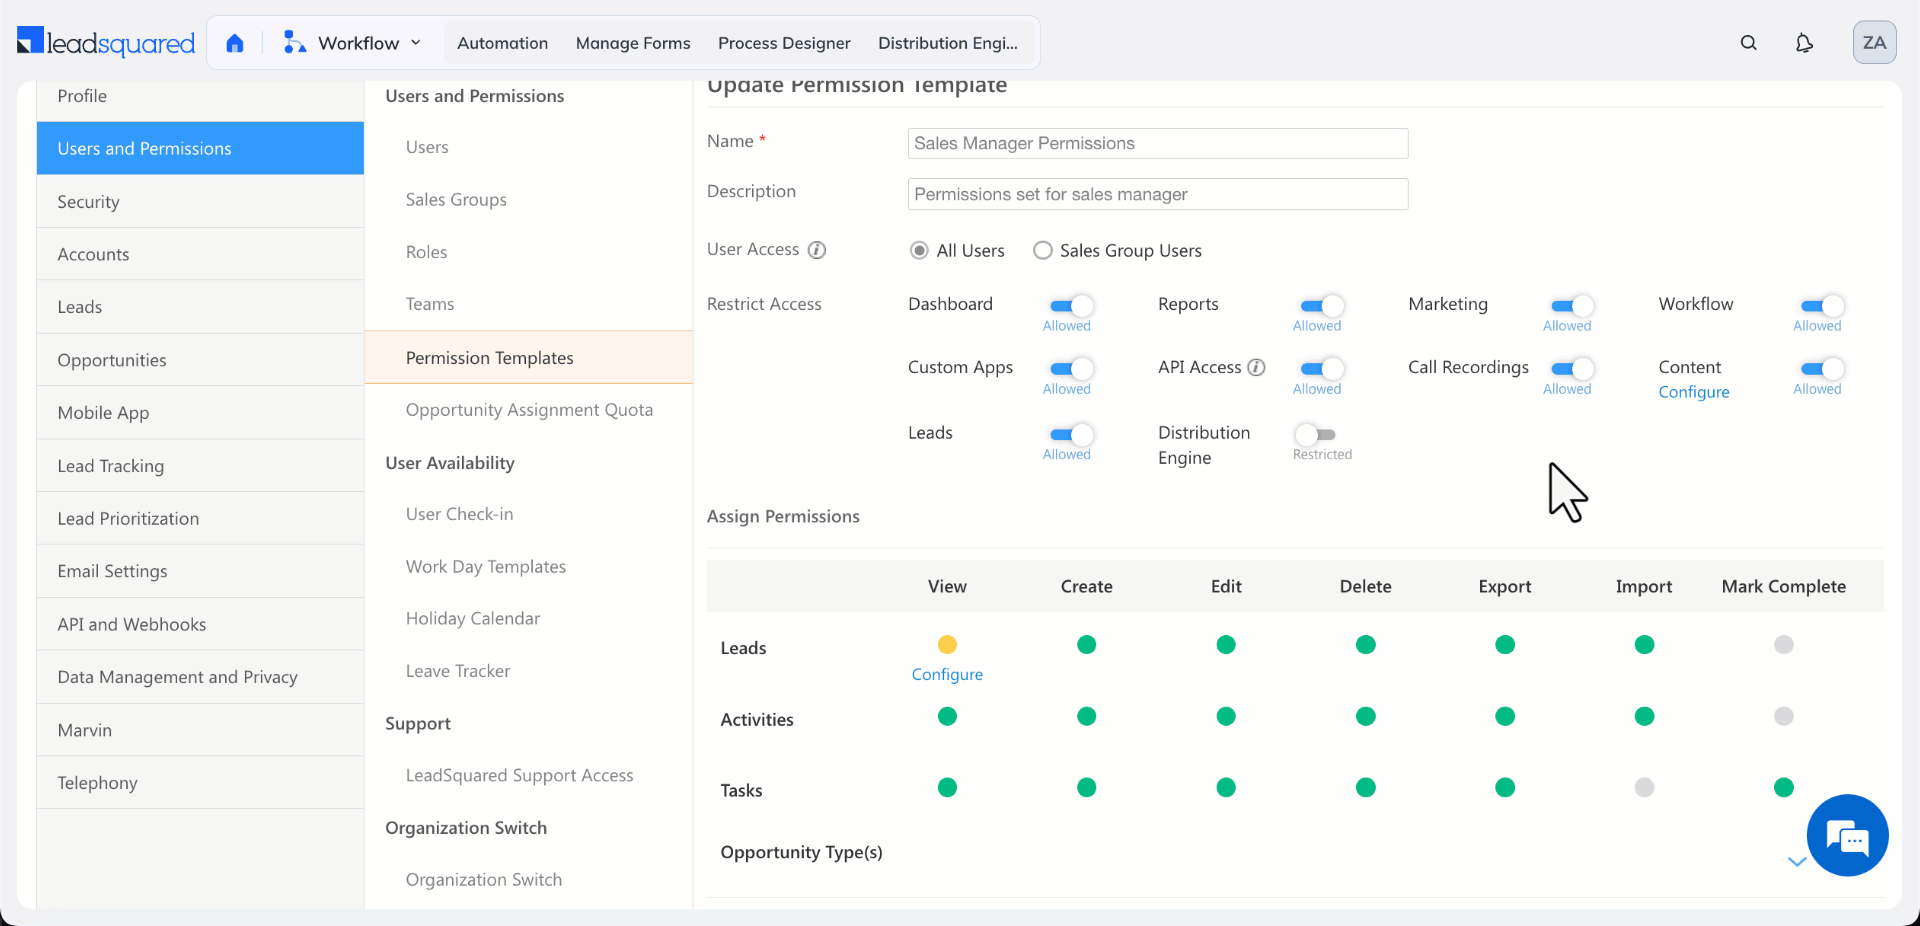Toggle Call Recordings access switch

[x=1571, y=369]
